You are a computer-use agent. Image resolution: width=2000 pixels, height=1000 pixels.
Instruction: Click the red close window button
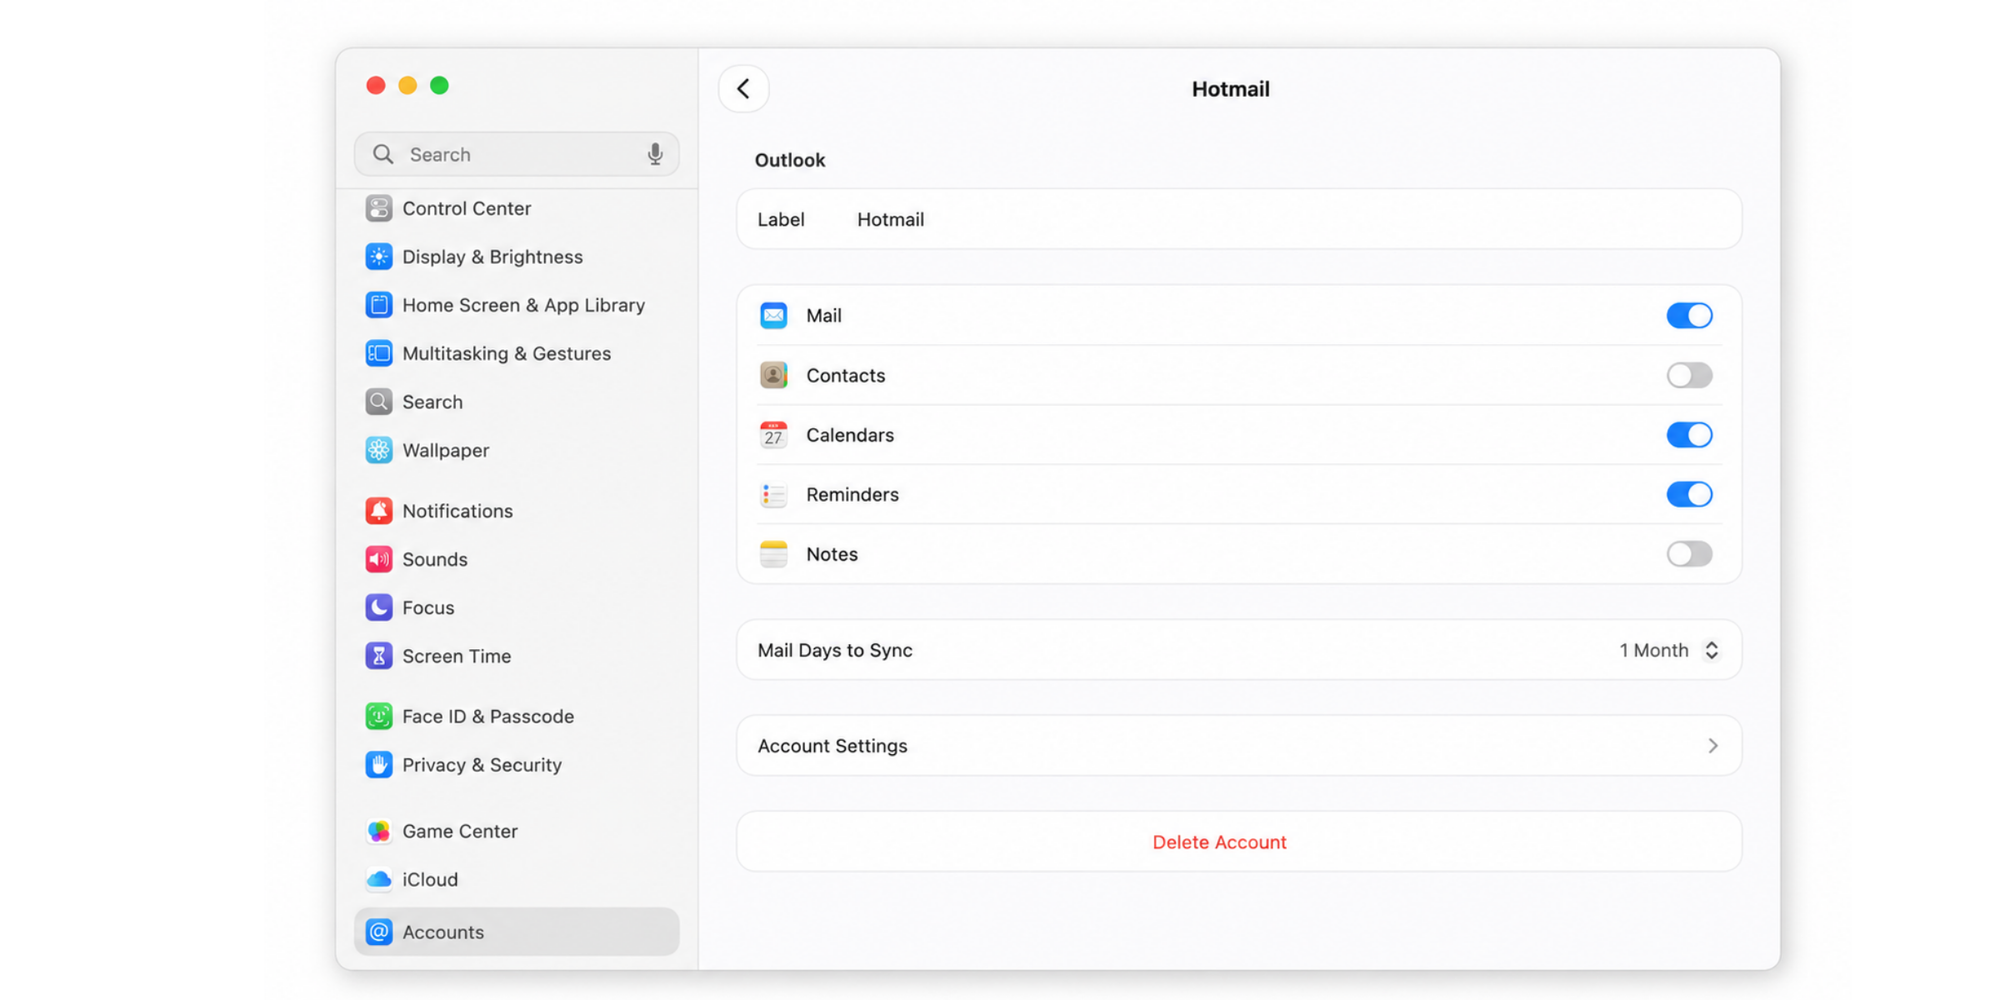pos(376,86)
